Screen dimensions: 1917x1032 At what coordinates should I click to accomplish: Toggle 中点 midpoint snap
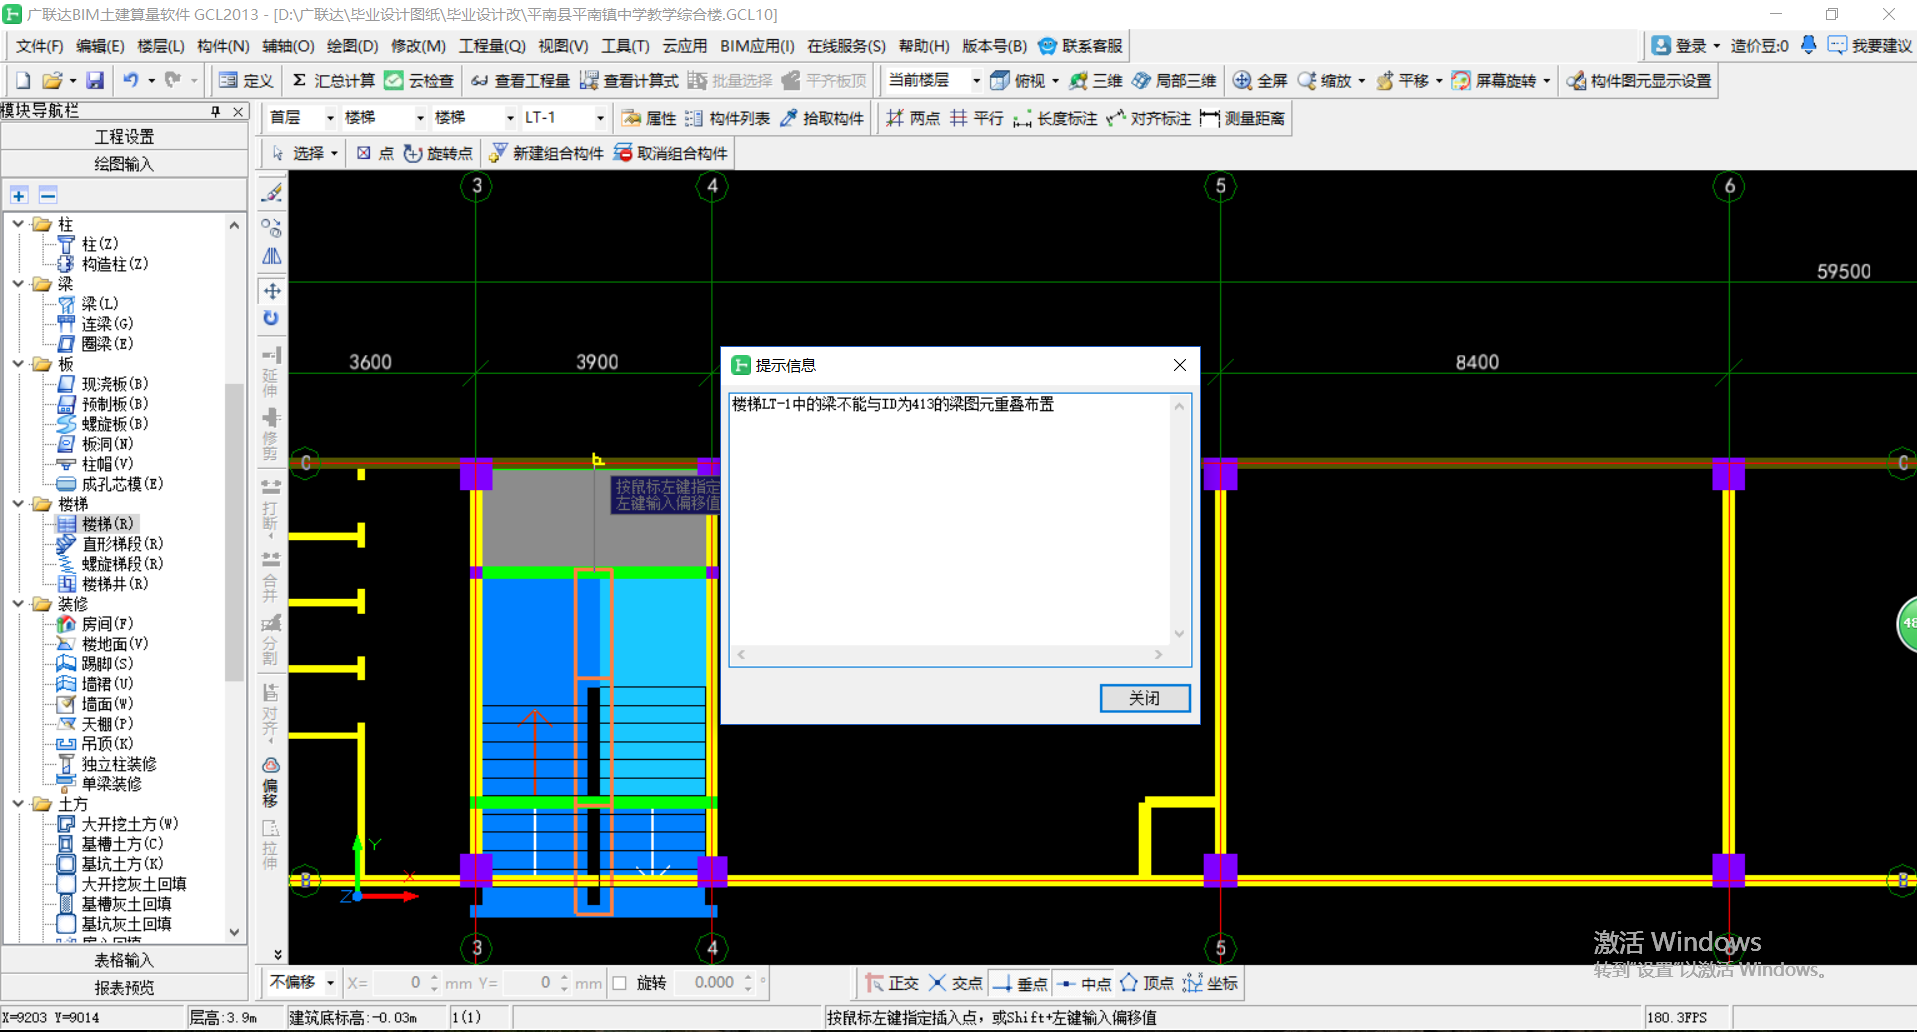(x=1084, y=983)
